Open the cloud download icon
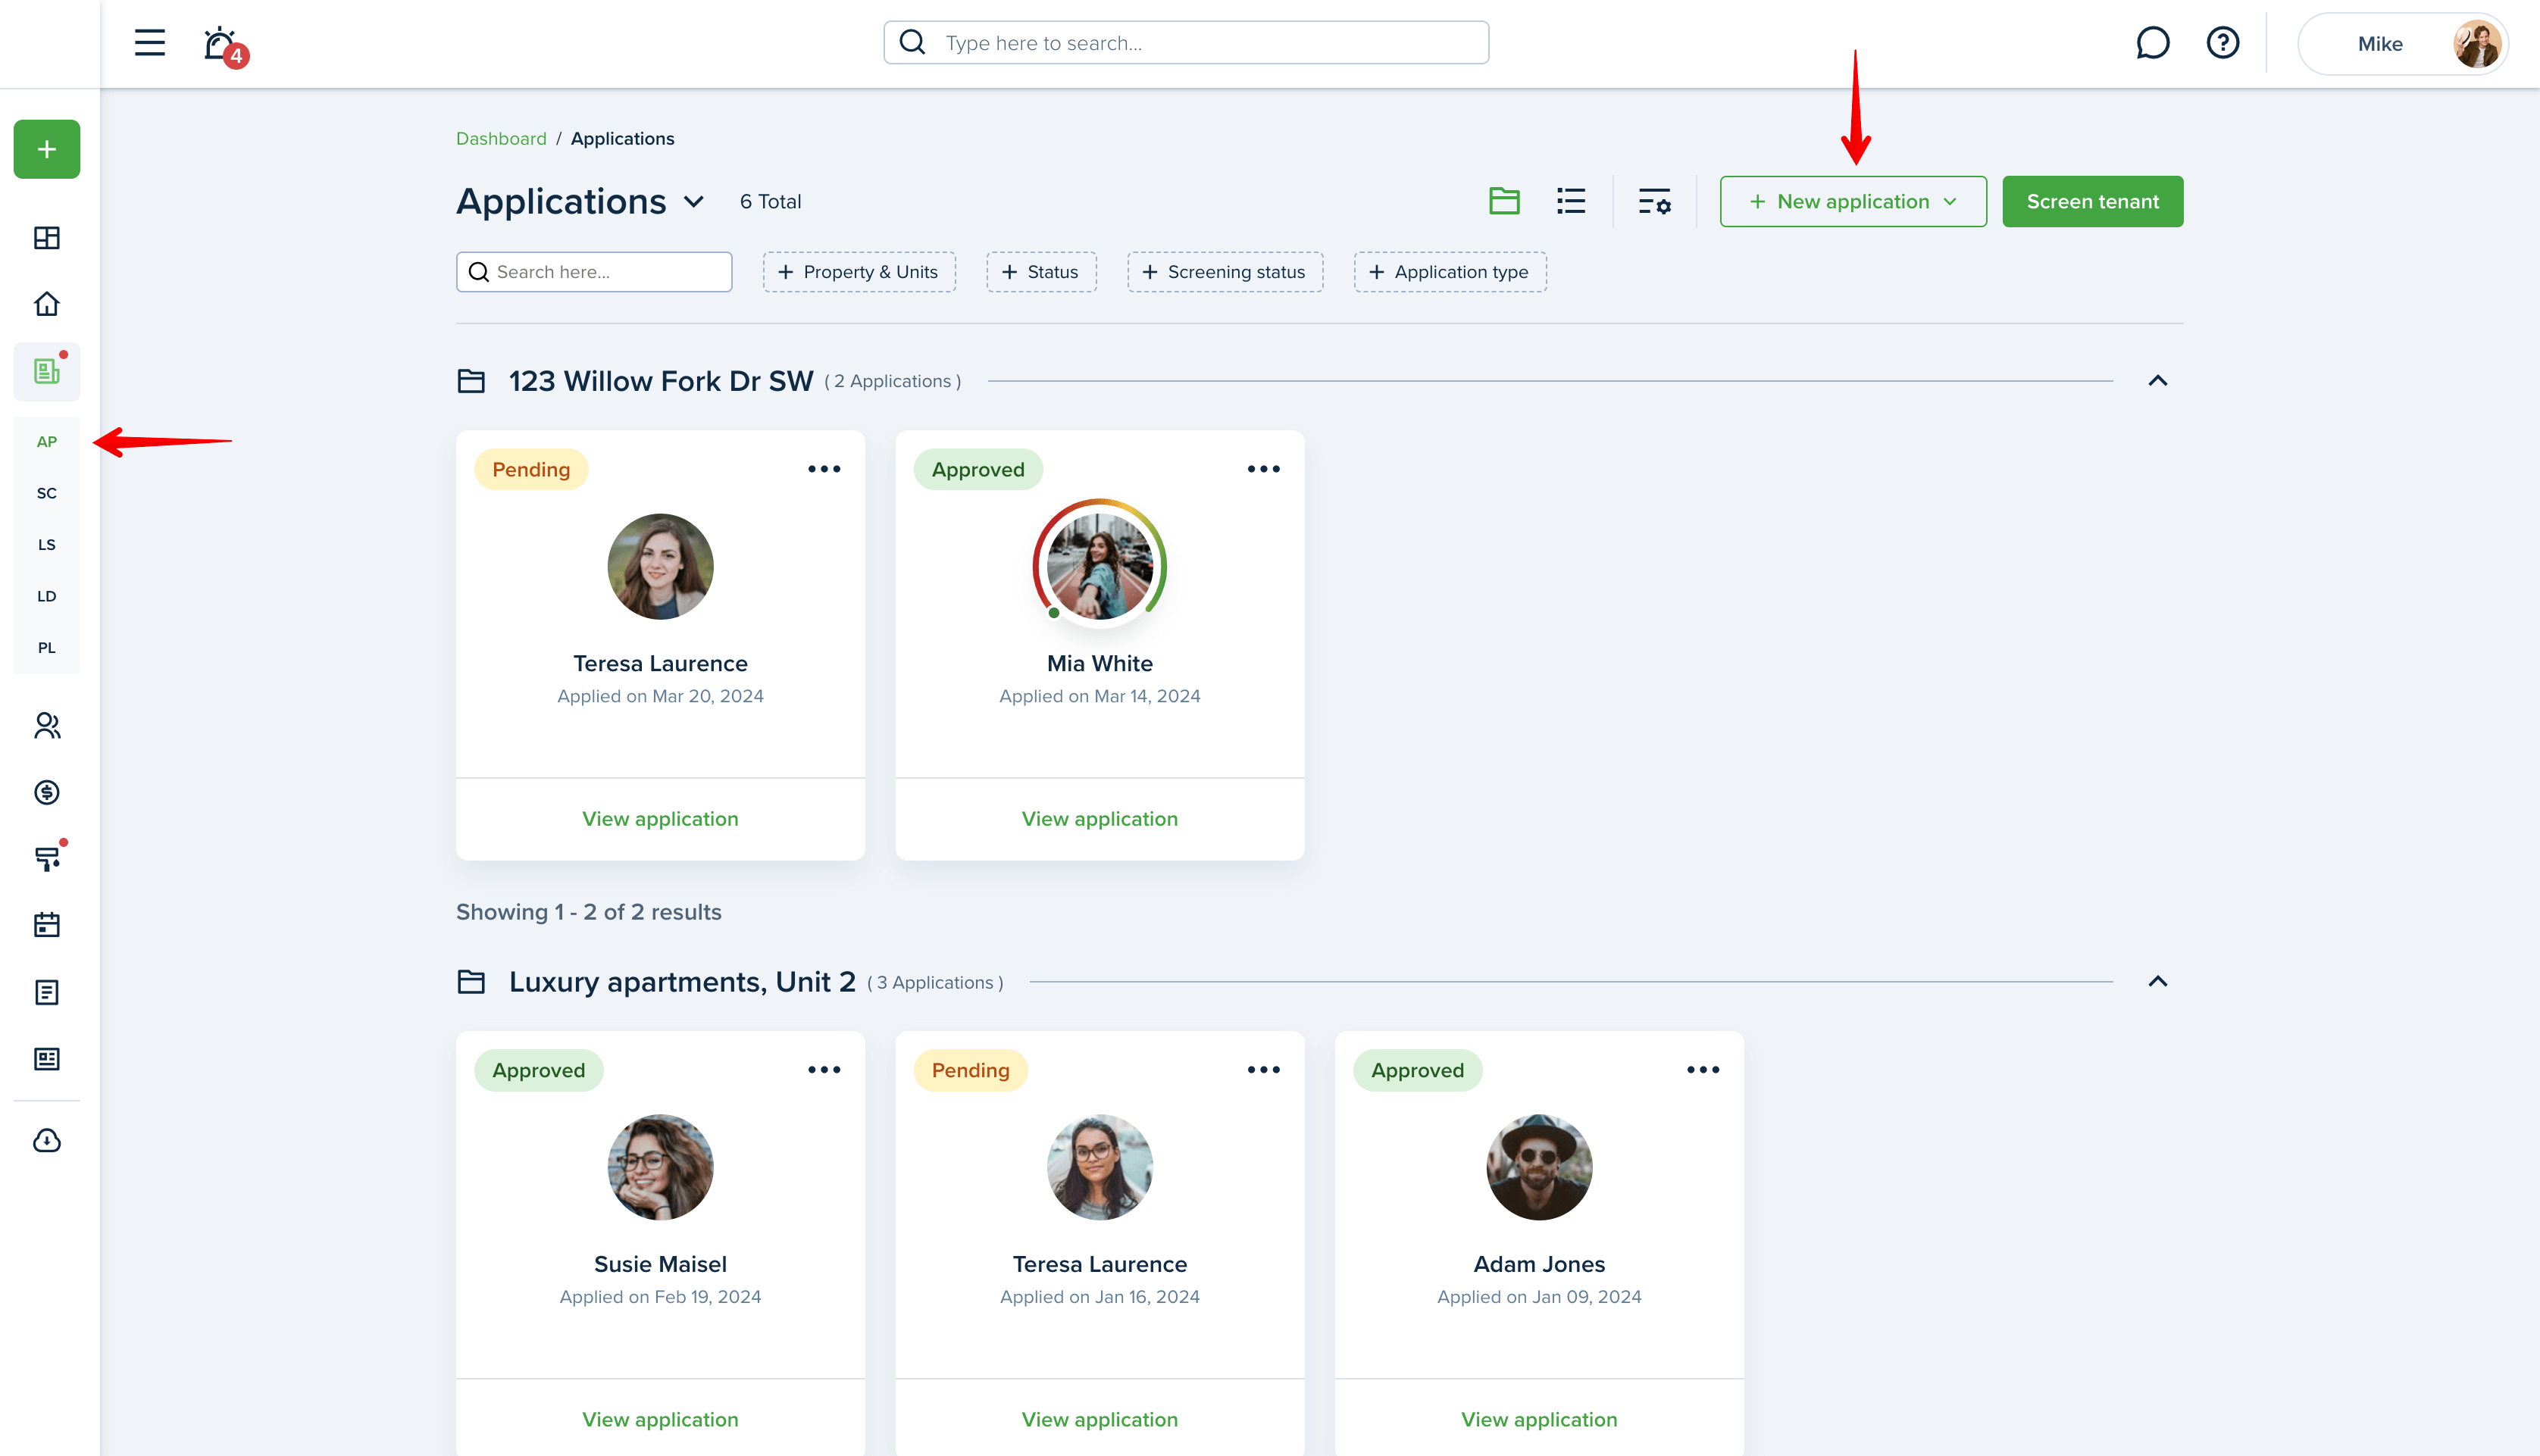 pyautogui.click(x=47, y=1141)
